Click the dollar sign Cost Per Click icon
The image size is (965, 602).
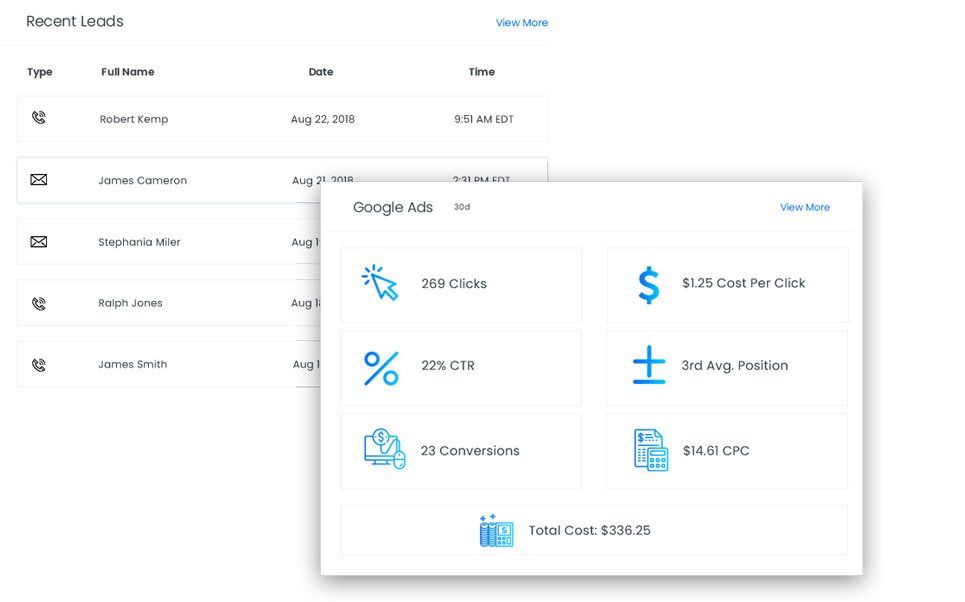pos(649,285)
